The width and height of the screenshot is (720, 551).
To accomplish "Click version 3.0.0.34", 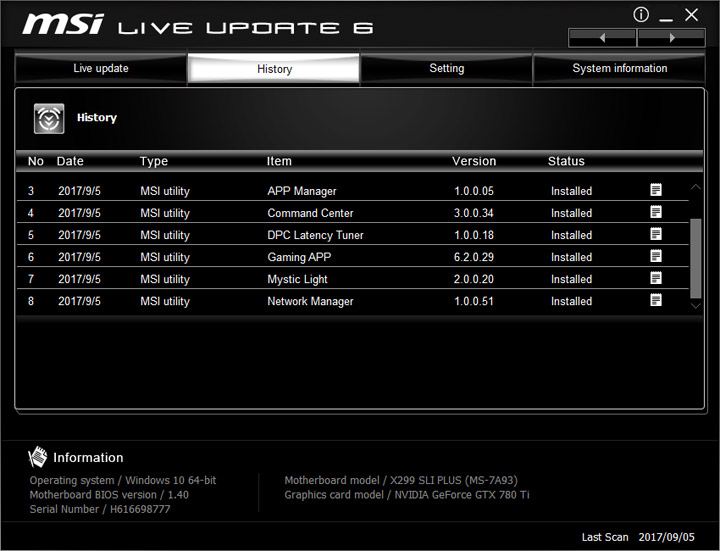I will click(474, 213).
